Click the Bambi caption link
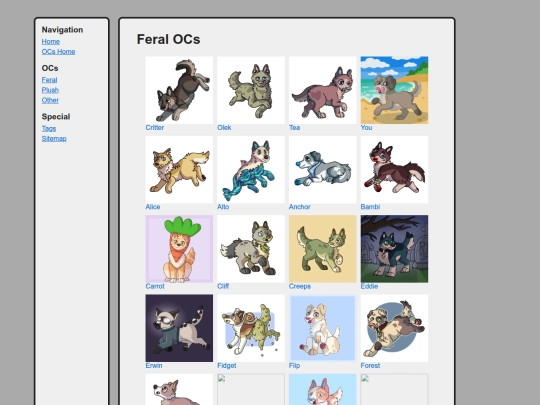Screen dimensions: 540x405 370,207
